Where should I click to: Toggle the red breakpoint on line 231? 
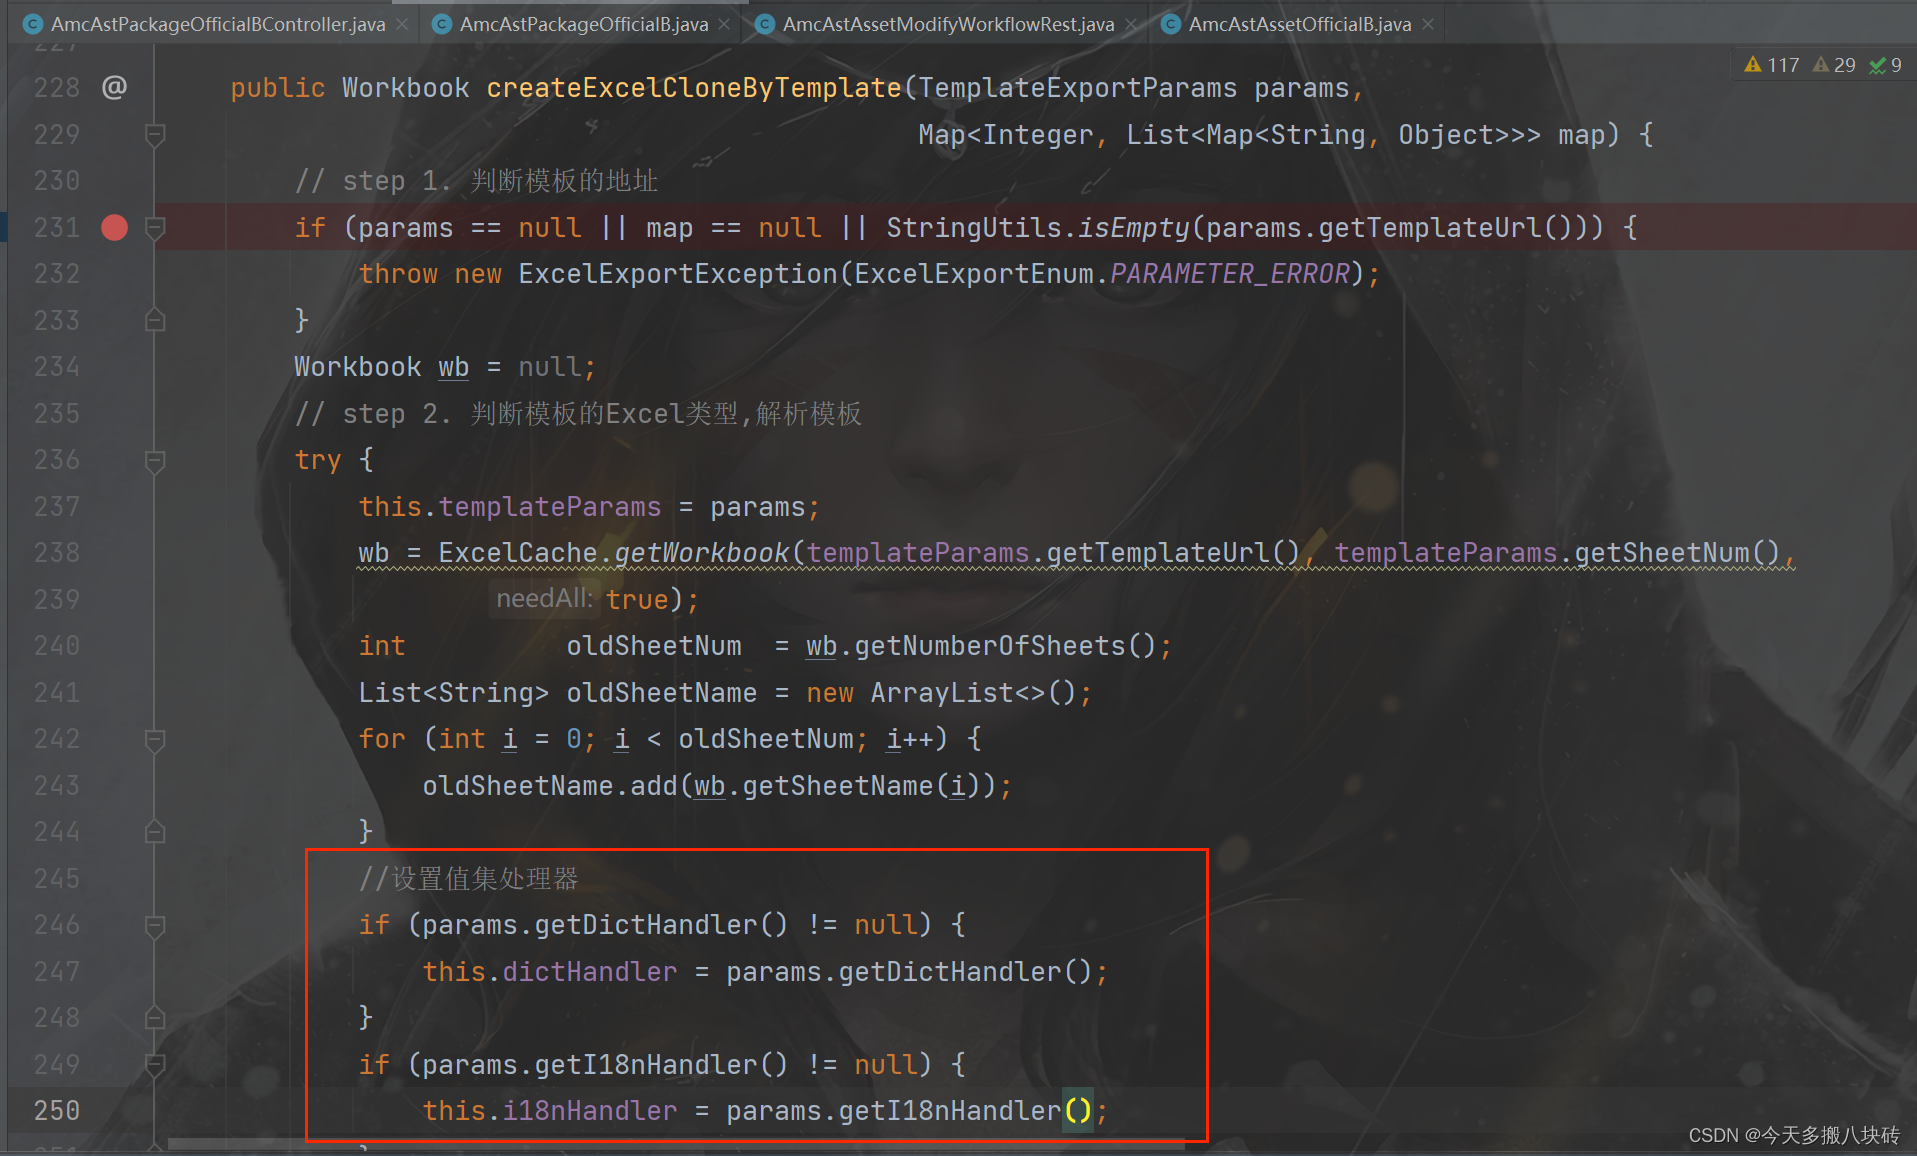(113, 227)
